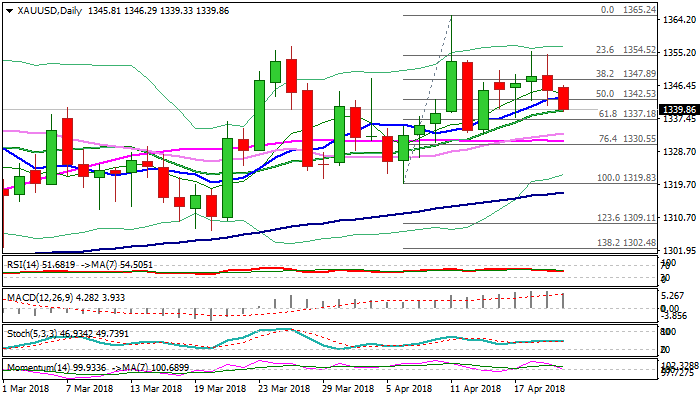The image size is (700, 400).
Task: Select the 23.6 Fibonacci level label
Action: (x=625, y=49)
